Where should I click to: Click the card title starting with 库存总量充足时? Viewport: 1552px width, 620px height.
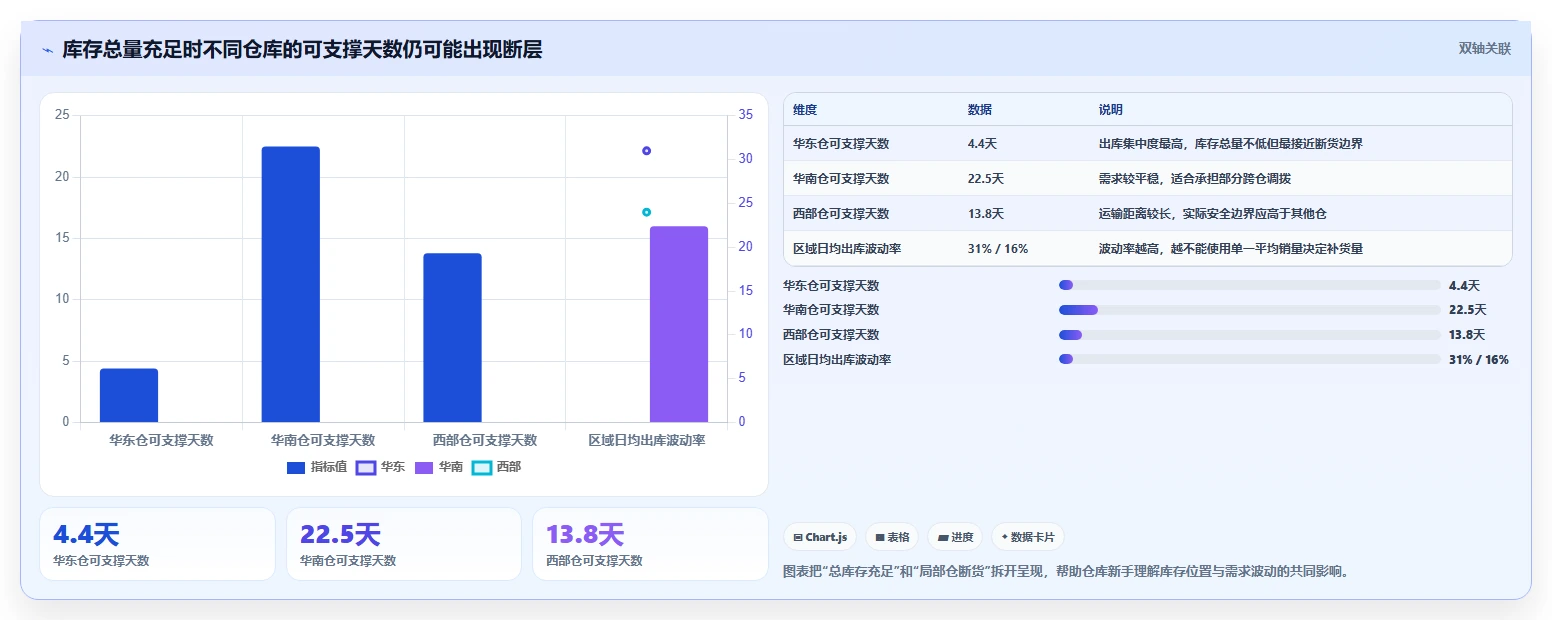302,50
